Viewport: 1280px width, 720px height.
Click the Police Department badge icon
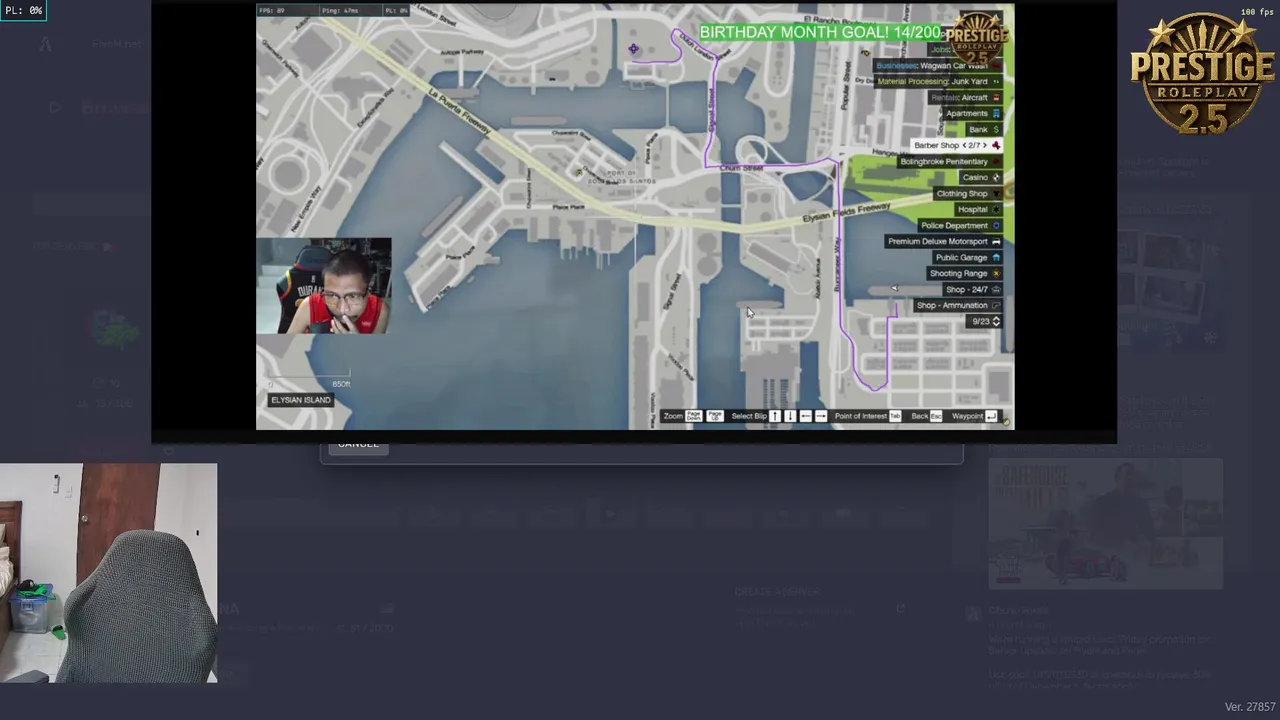pyautogui.click(x=996, y=225)
